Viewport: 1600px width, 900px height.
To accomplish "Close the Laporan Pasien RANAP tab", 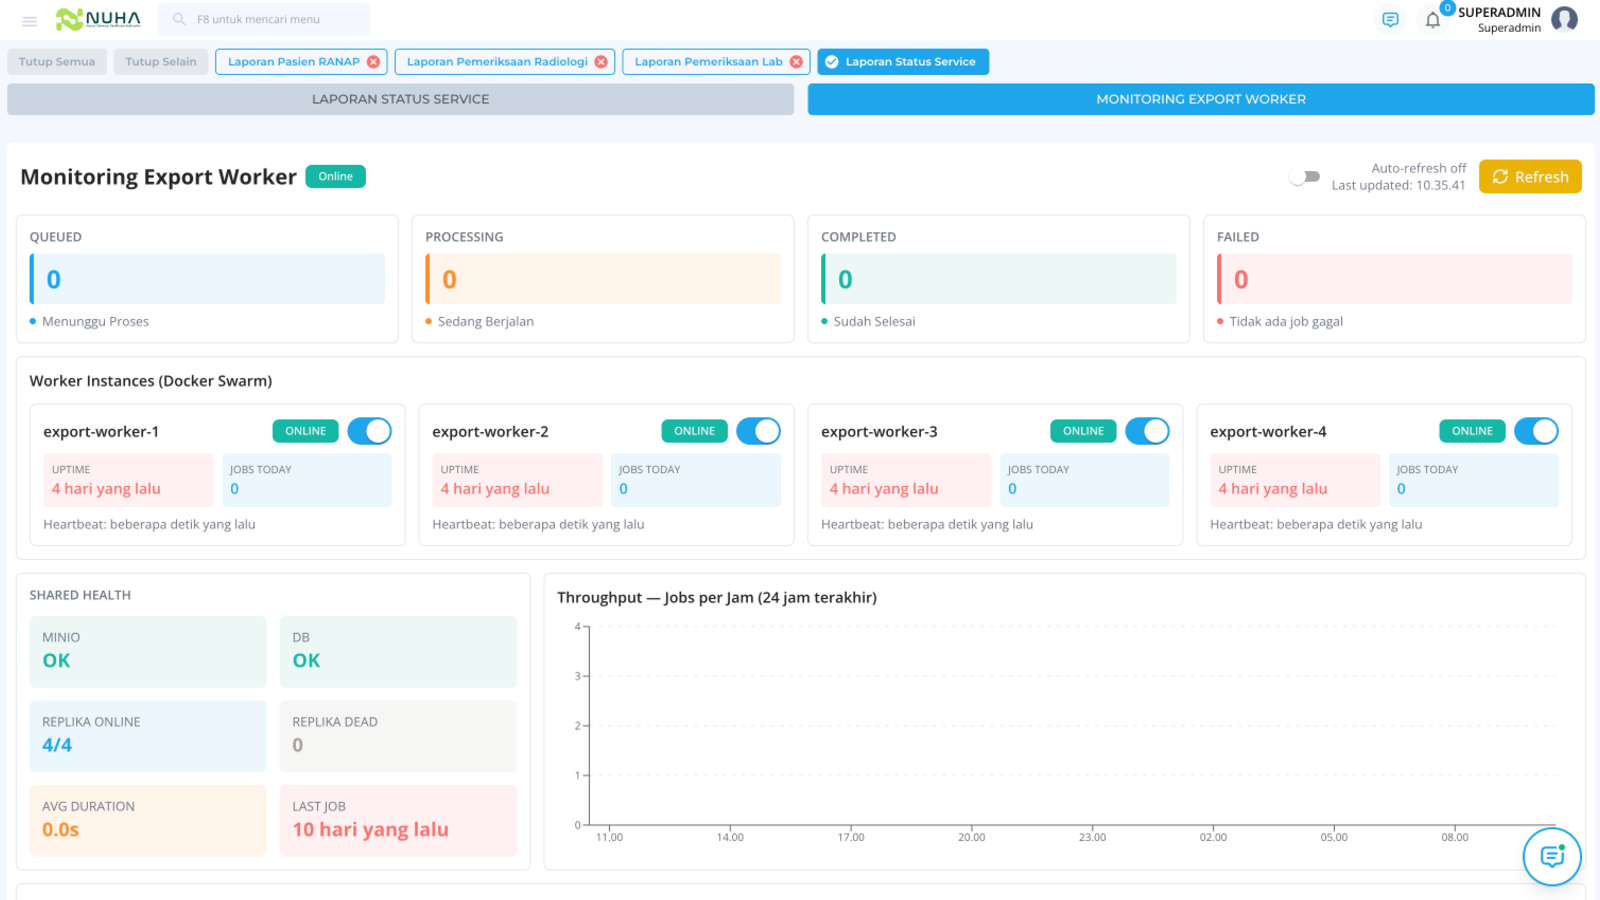I will pos(373,62).
